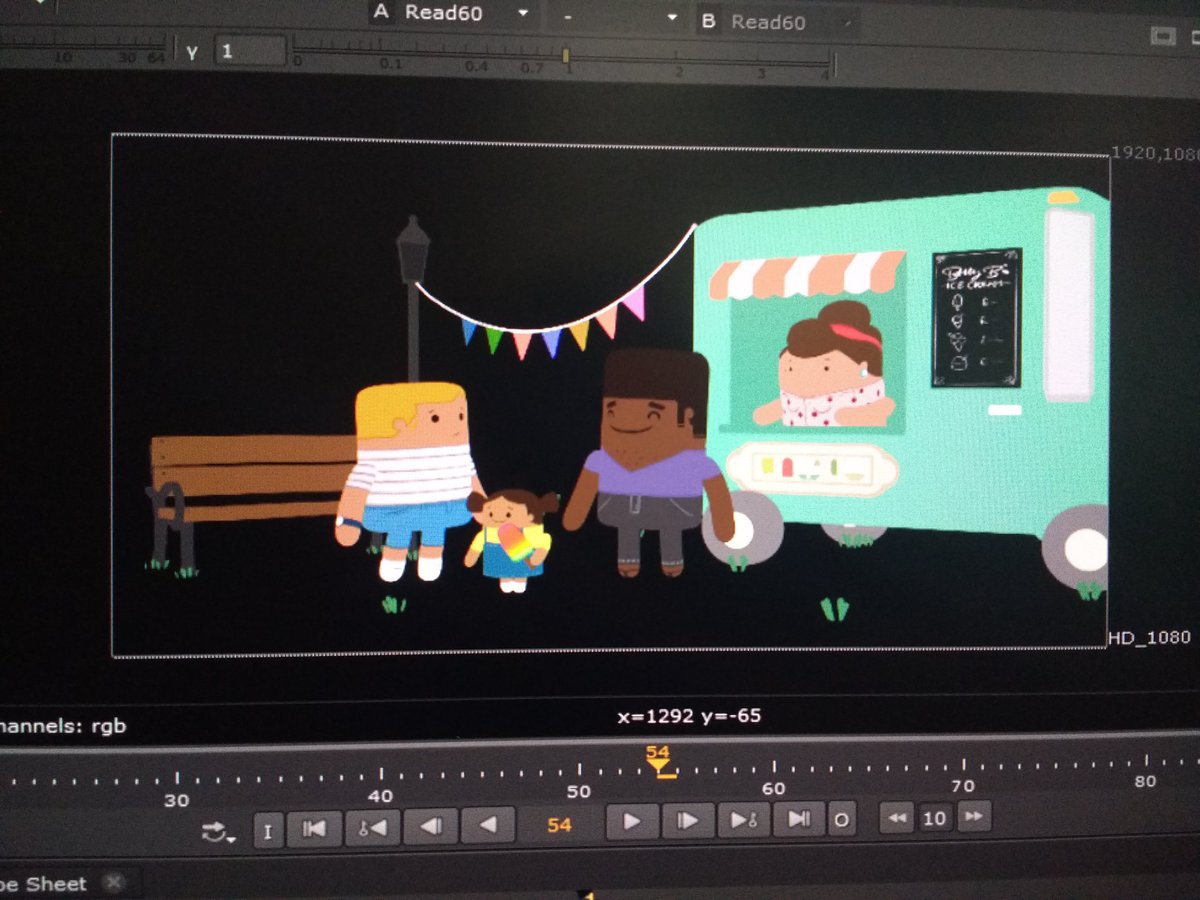The height and width of the screenshot is (900, 1200).
Task: Close the Dope Sheet tab
Action: click(113, 882)
